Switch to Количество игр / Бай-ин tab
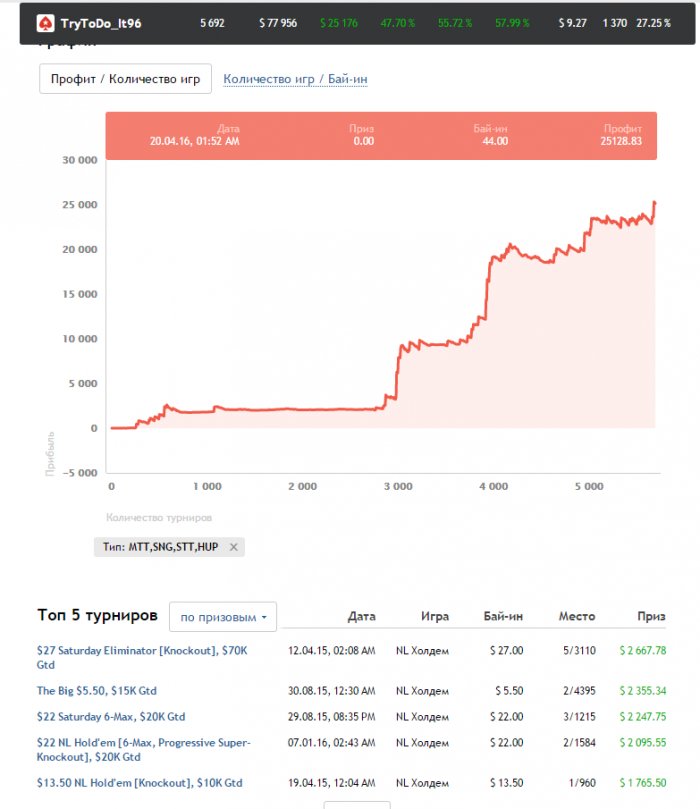 coord(295,79)
